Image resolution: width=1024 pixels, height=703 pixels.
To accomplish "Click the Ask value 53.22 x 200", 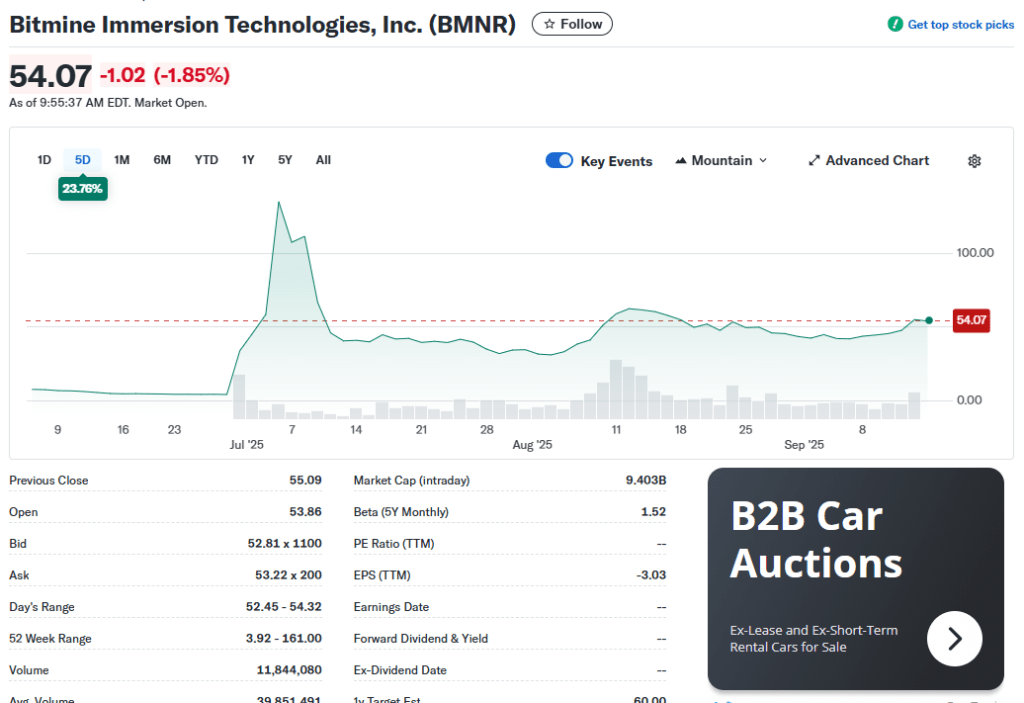I will point(288,575).
